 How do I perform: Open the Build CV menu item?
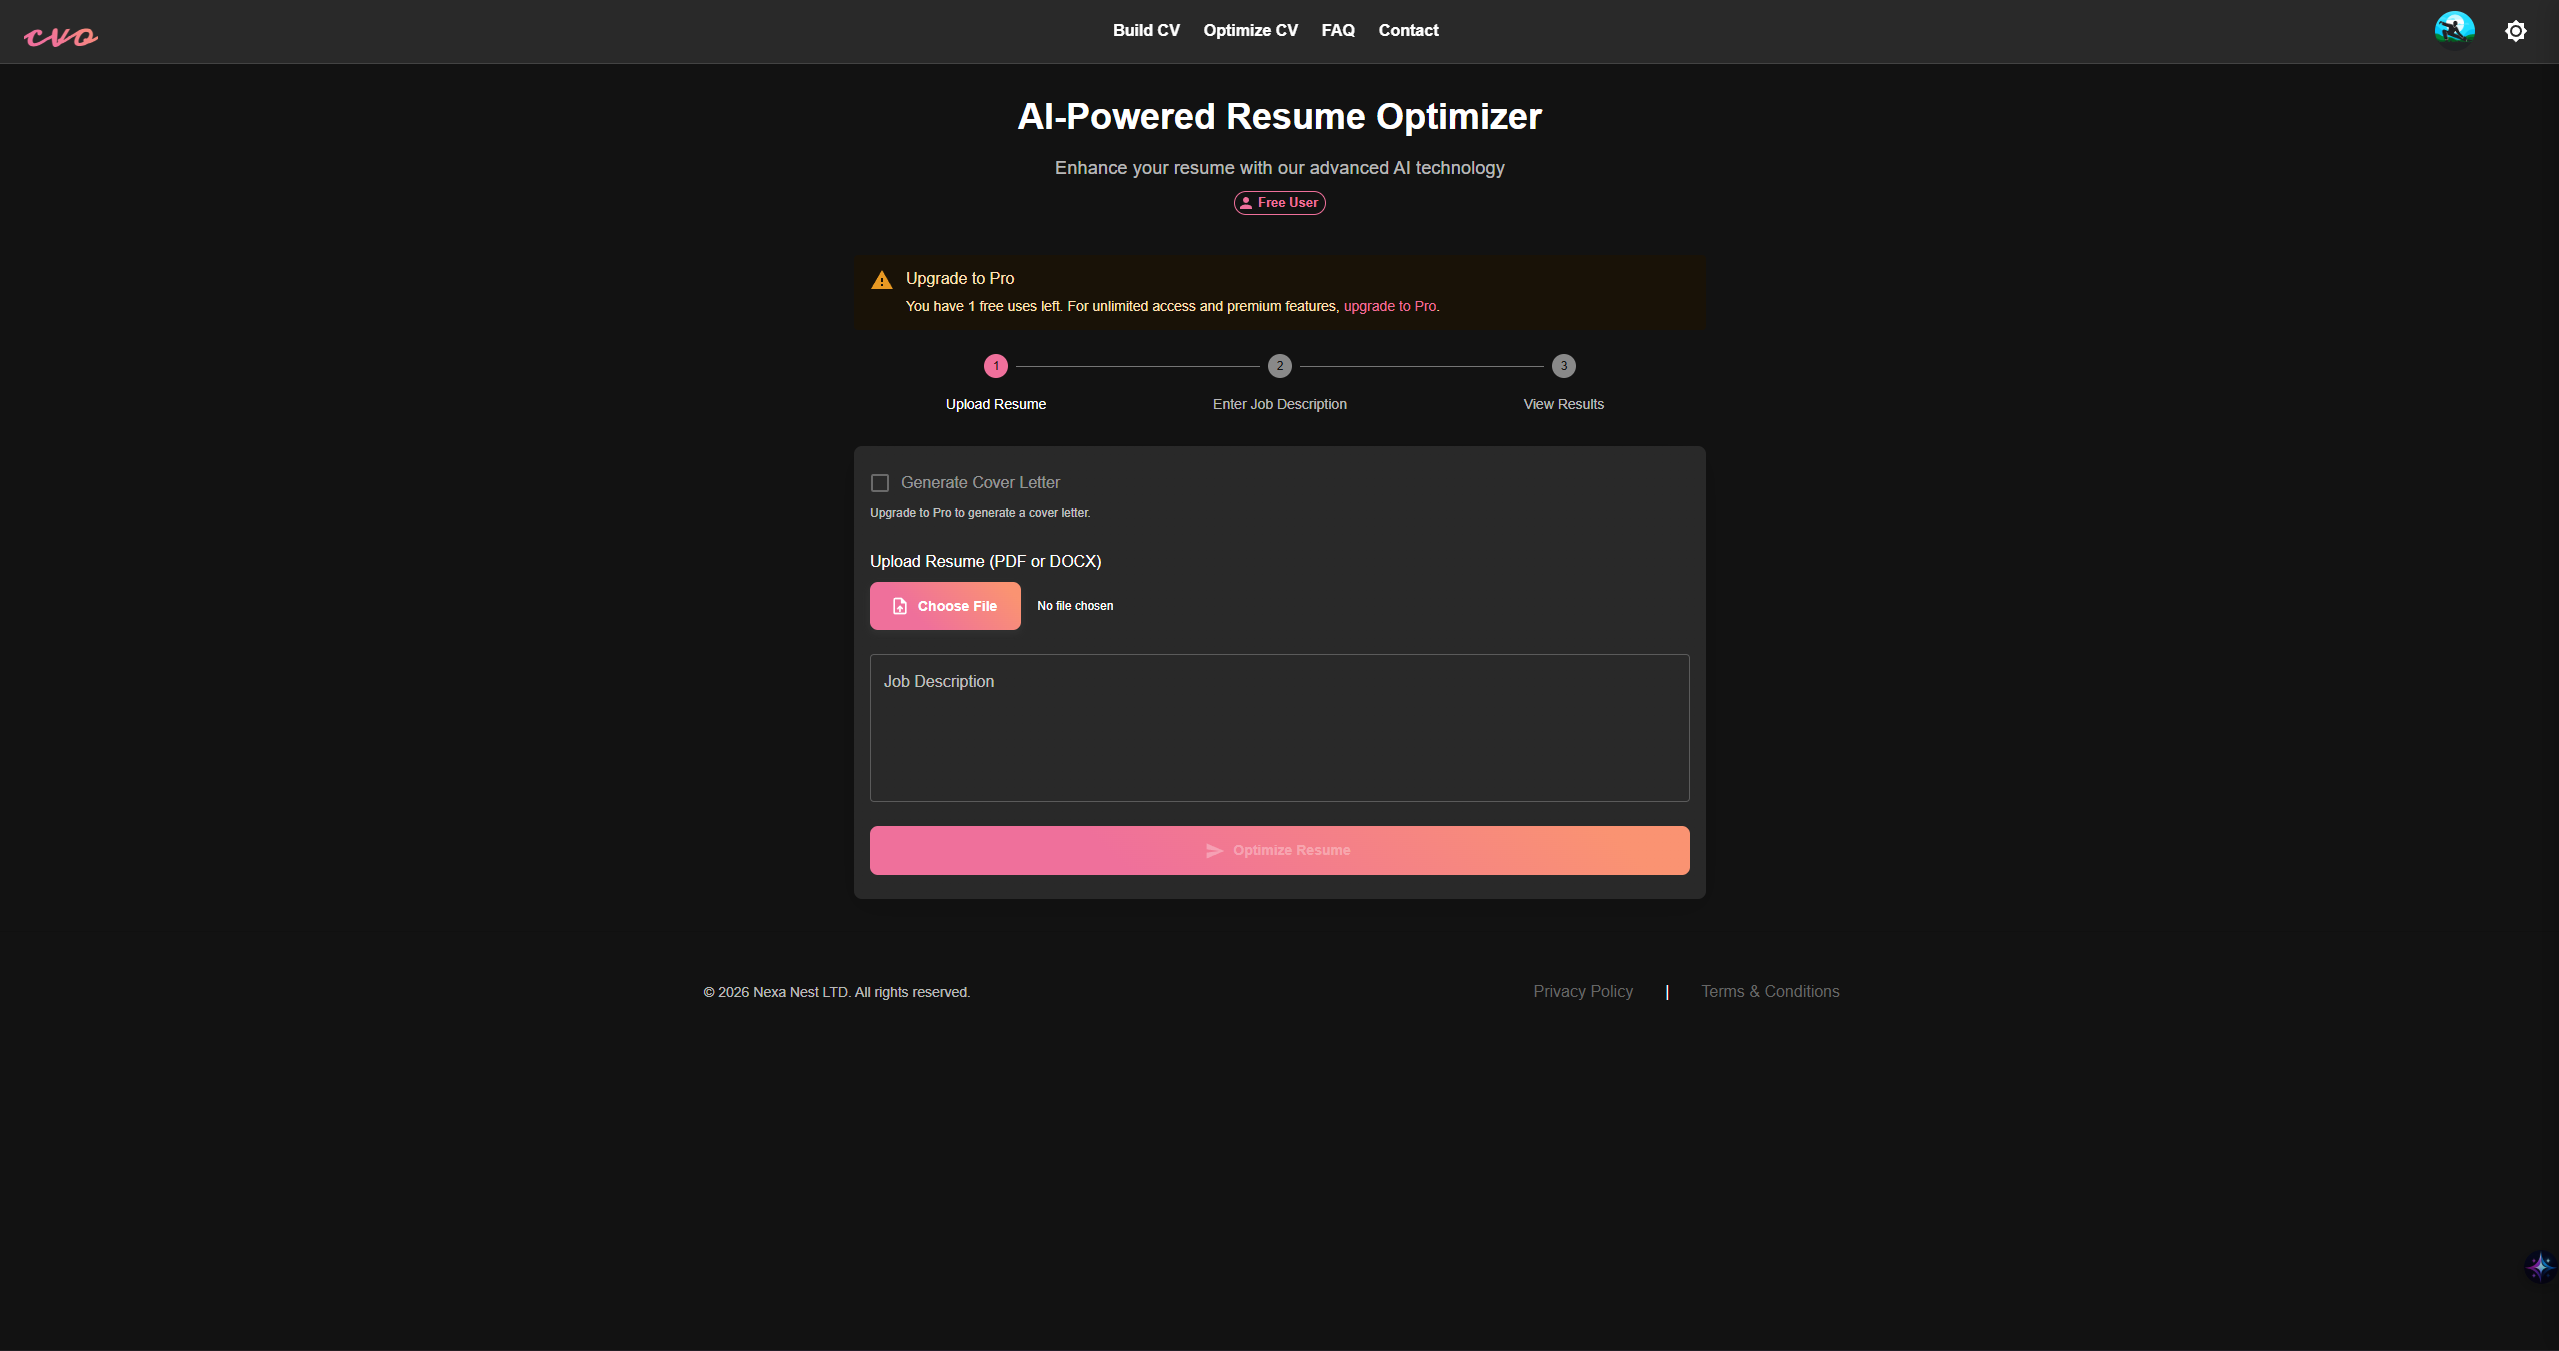(1146, 31)
